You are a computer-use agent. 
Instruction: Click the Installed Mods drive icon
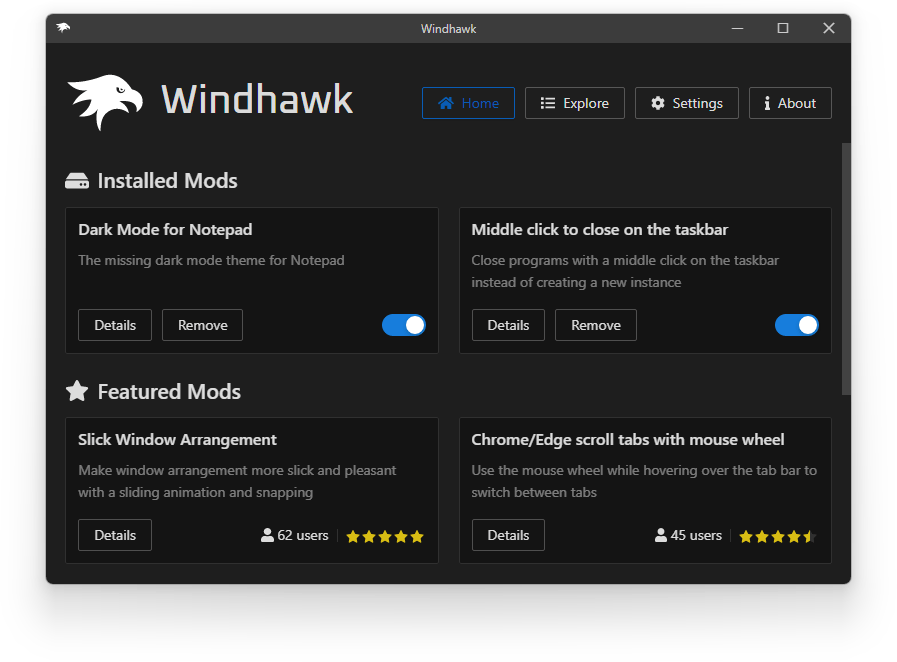pyautogui.click(x=77, y=181)
